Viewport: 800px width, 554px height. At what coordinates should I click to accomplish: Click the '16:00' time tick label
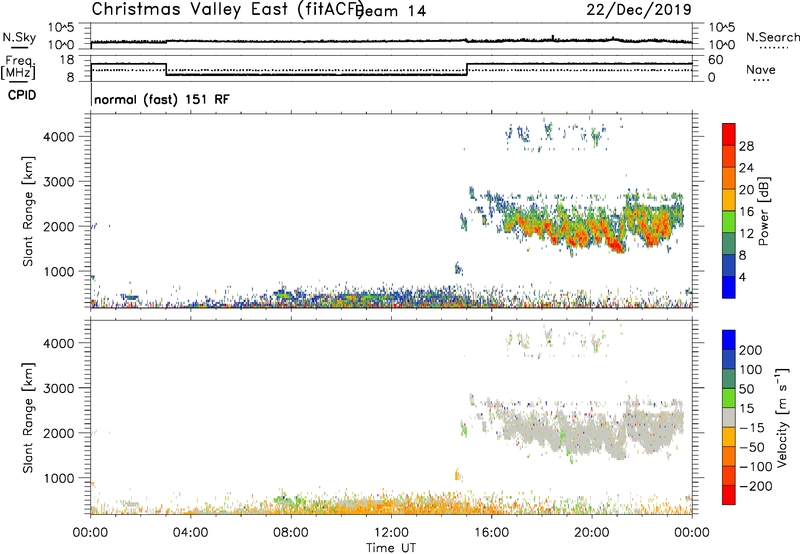[x=491, y=533]
